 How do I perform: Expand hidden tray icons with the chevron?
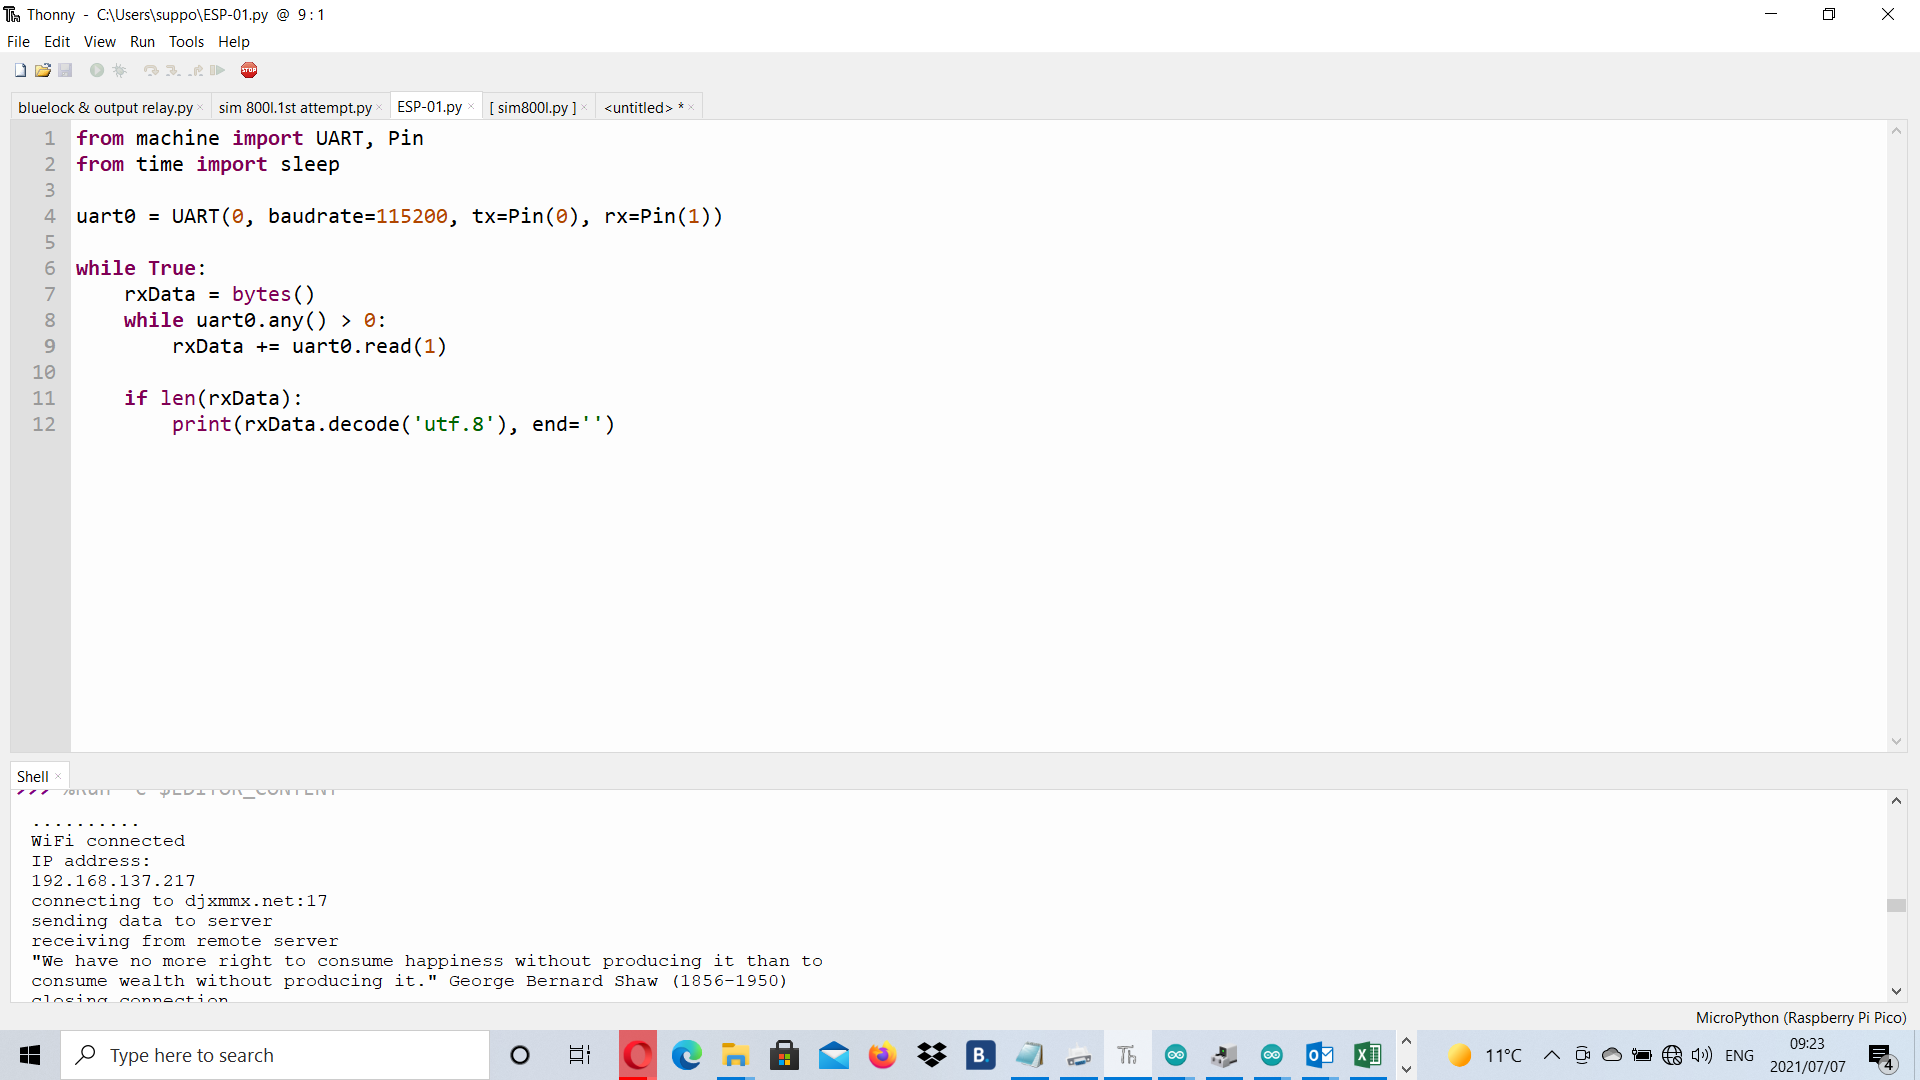[1551, 1055]
